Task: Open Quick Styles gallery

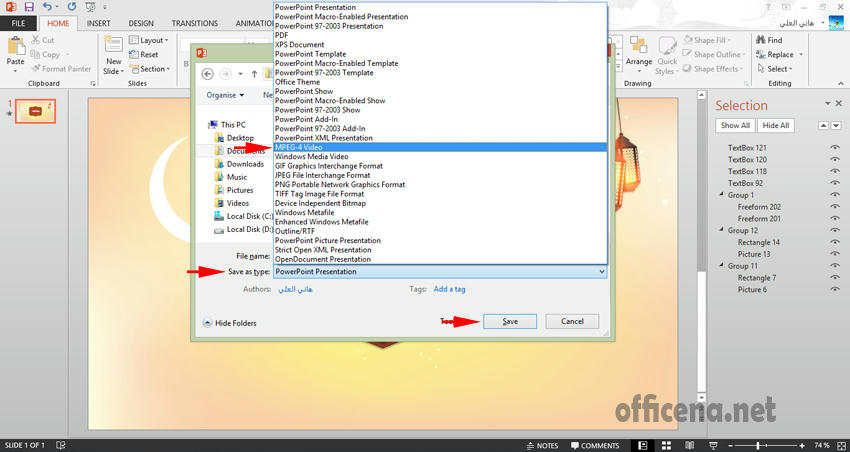Action: point(667,55)
